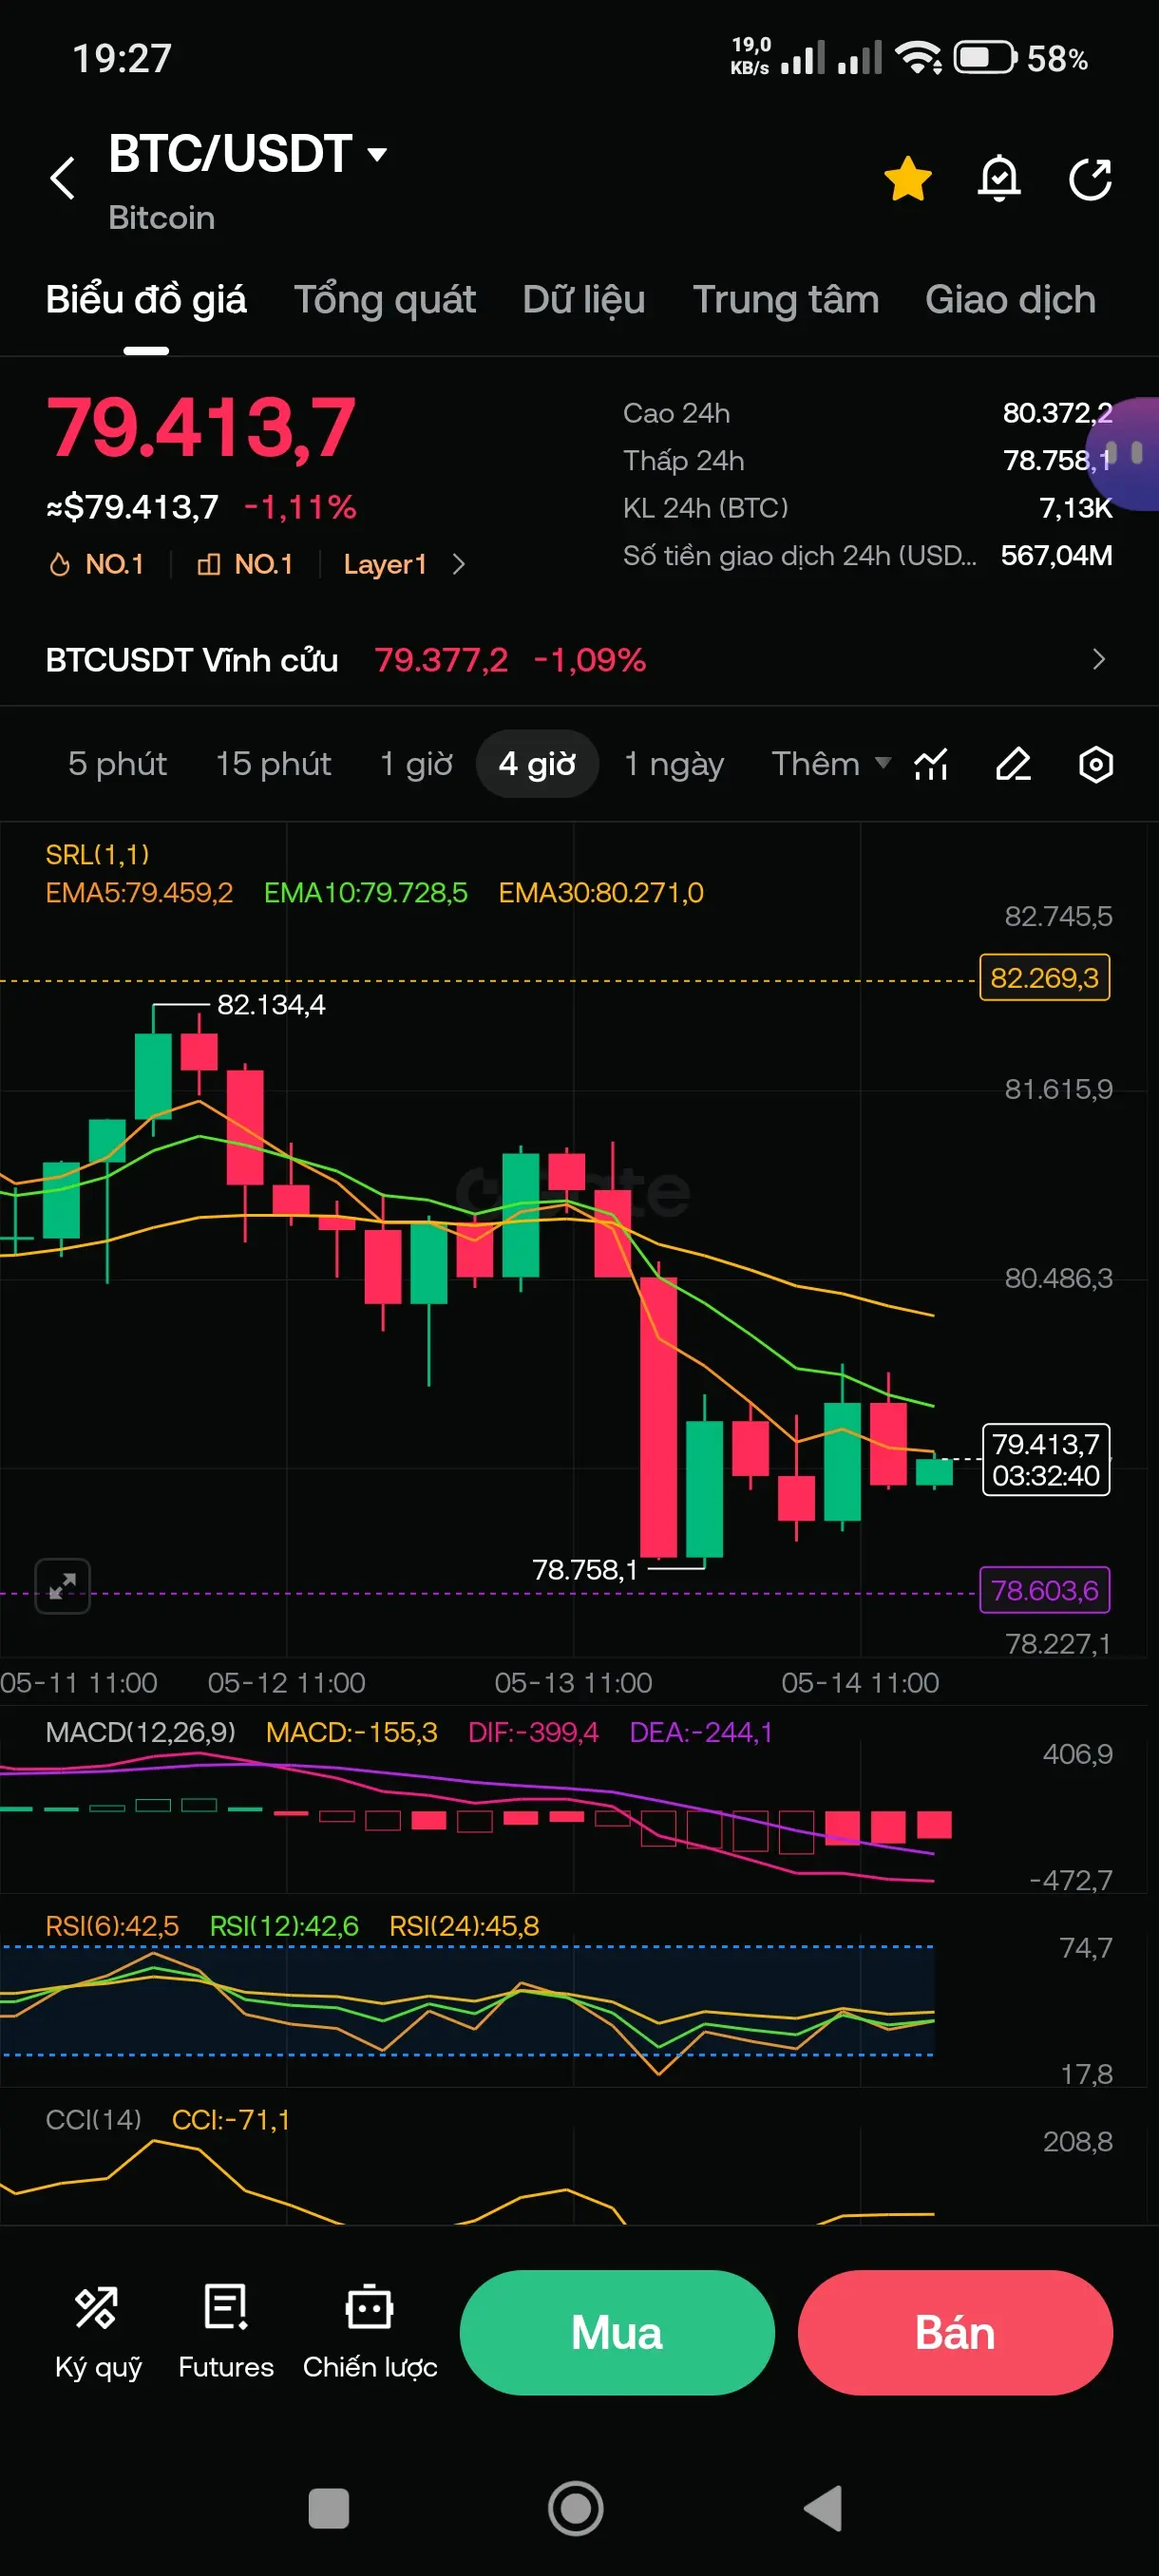Open the Layer1 category tag

tap(385, 564)
